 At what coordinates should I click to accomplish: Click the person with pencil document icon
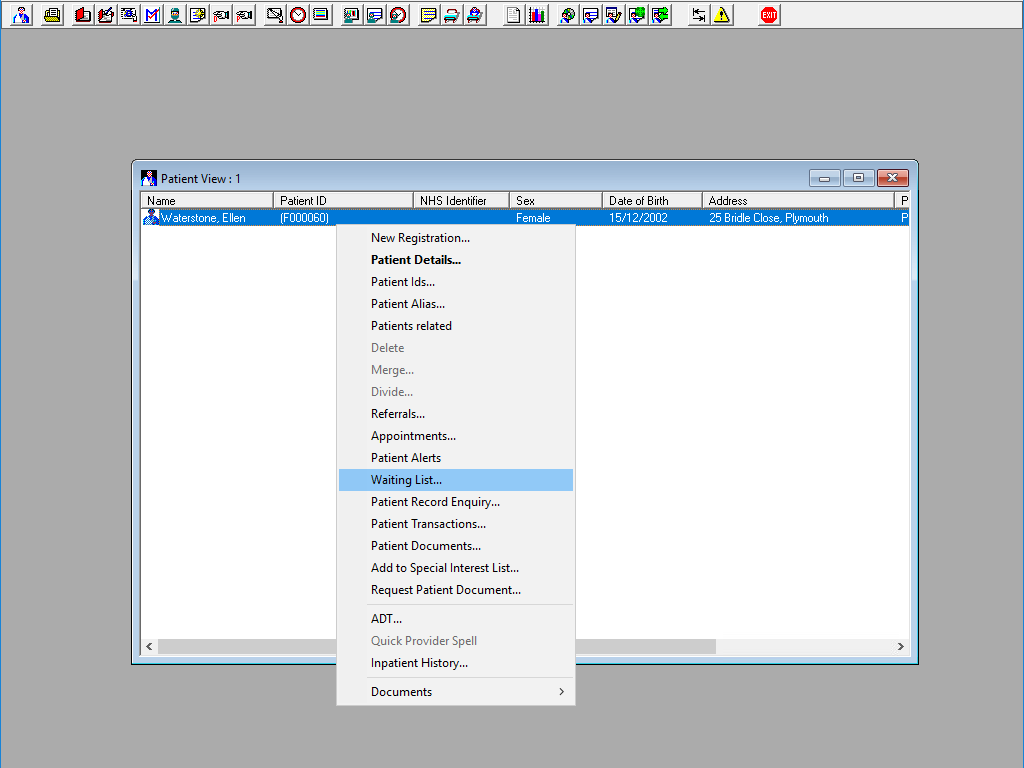coord(614,15)
